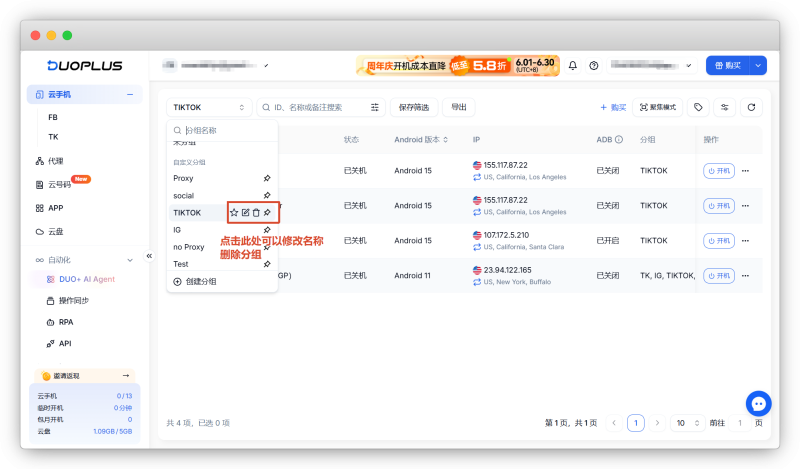
Task: Open the column settings sliders icon
Action: pyautogui.click(x=724, y=107)
